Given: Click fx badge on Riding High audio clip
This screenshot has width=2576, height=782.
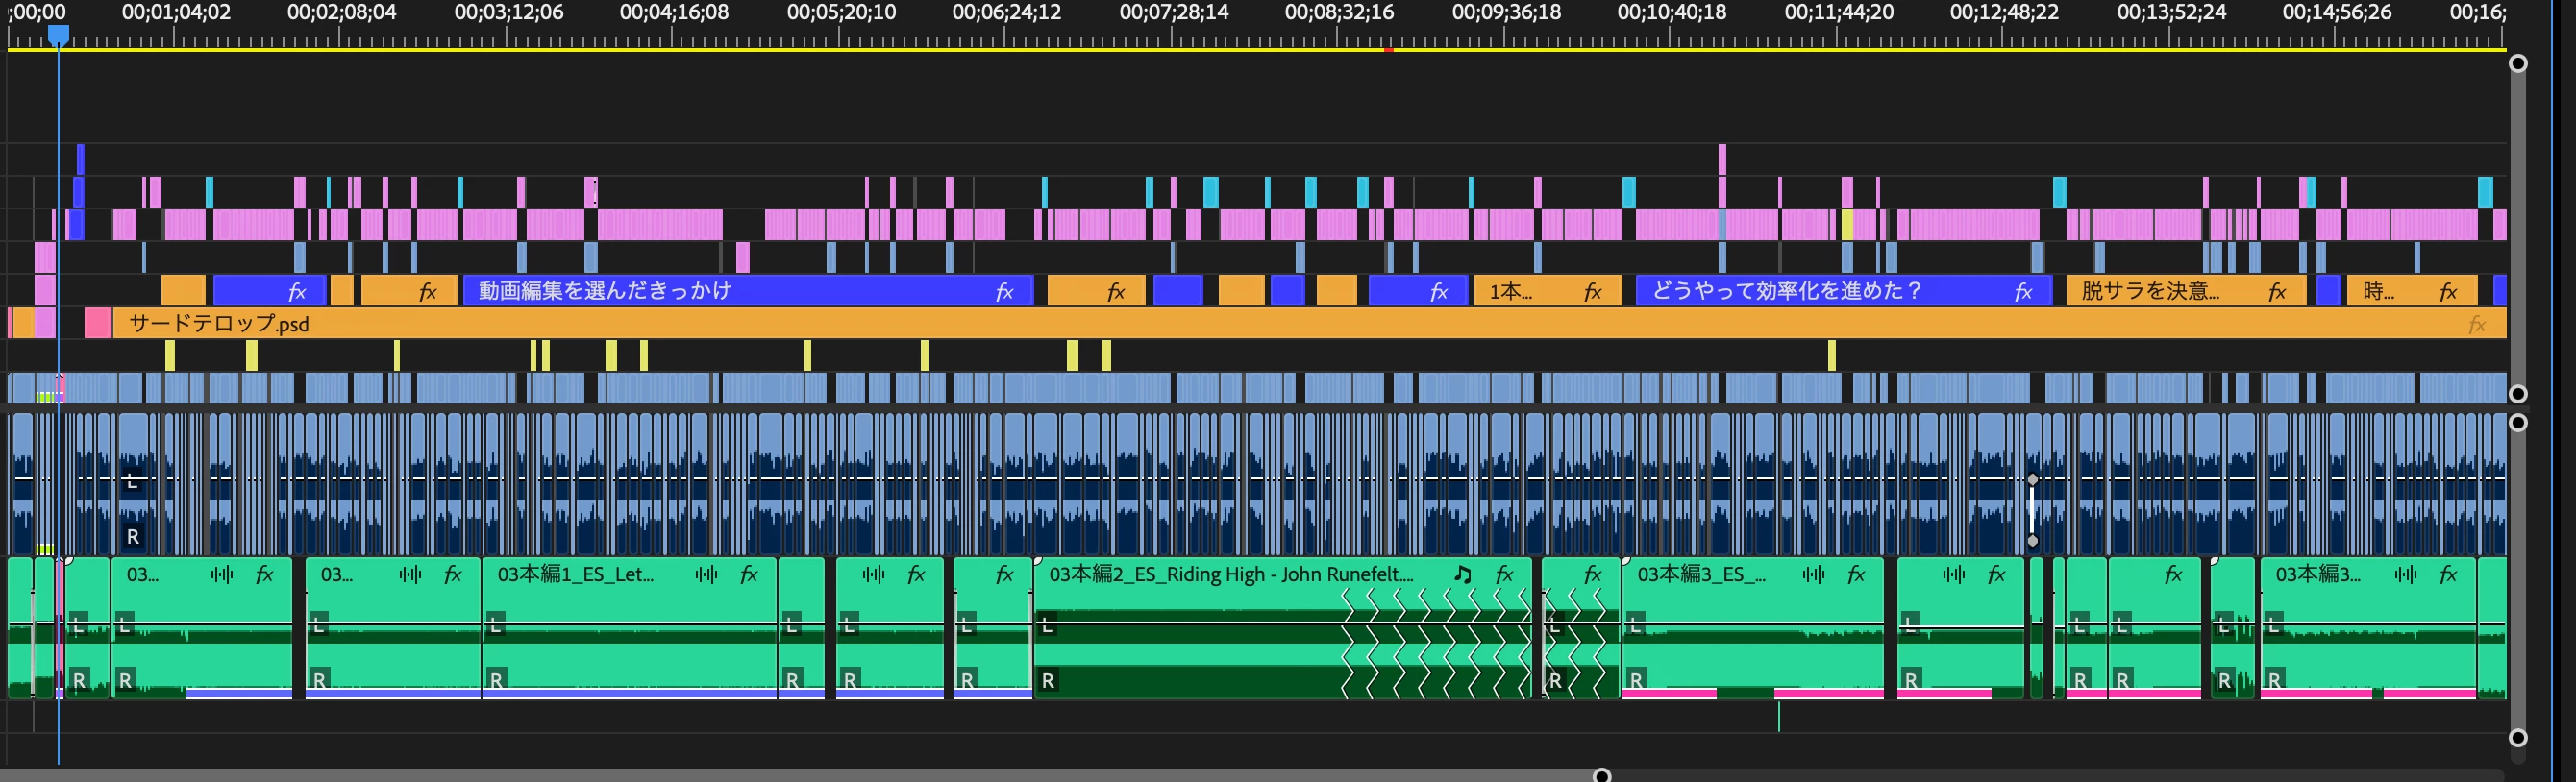Looking at the screenshot, I should (x=1504, y=574).
